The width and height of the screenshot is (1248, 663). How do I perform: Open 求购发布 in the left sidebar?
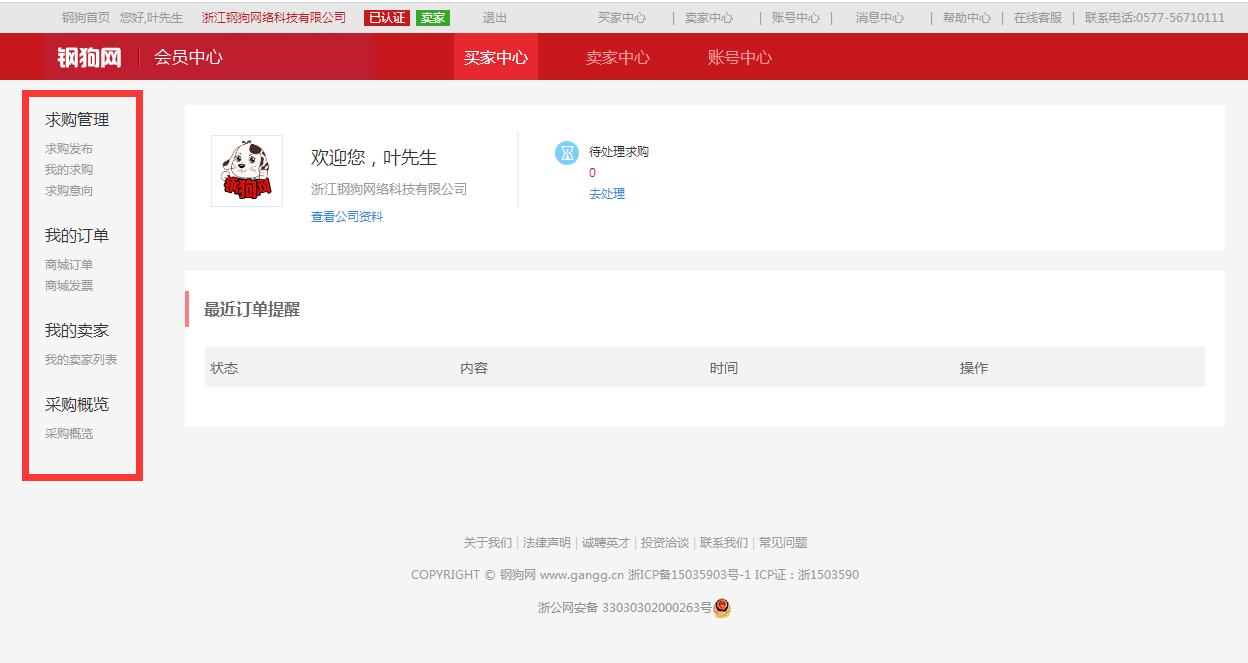pyautogui.click(x=66, y=147)
